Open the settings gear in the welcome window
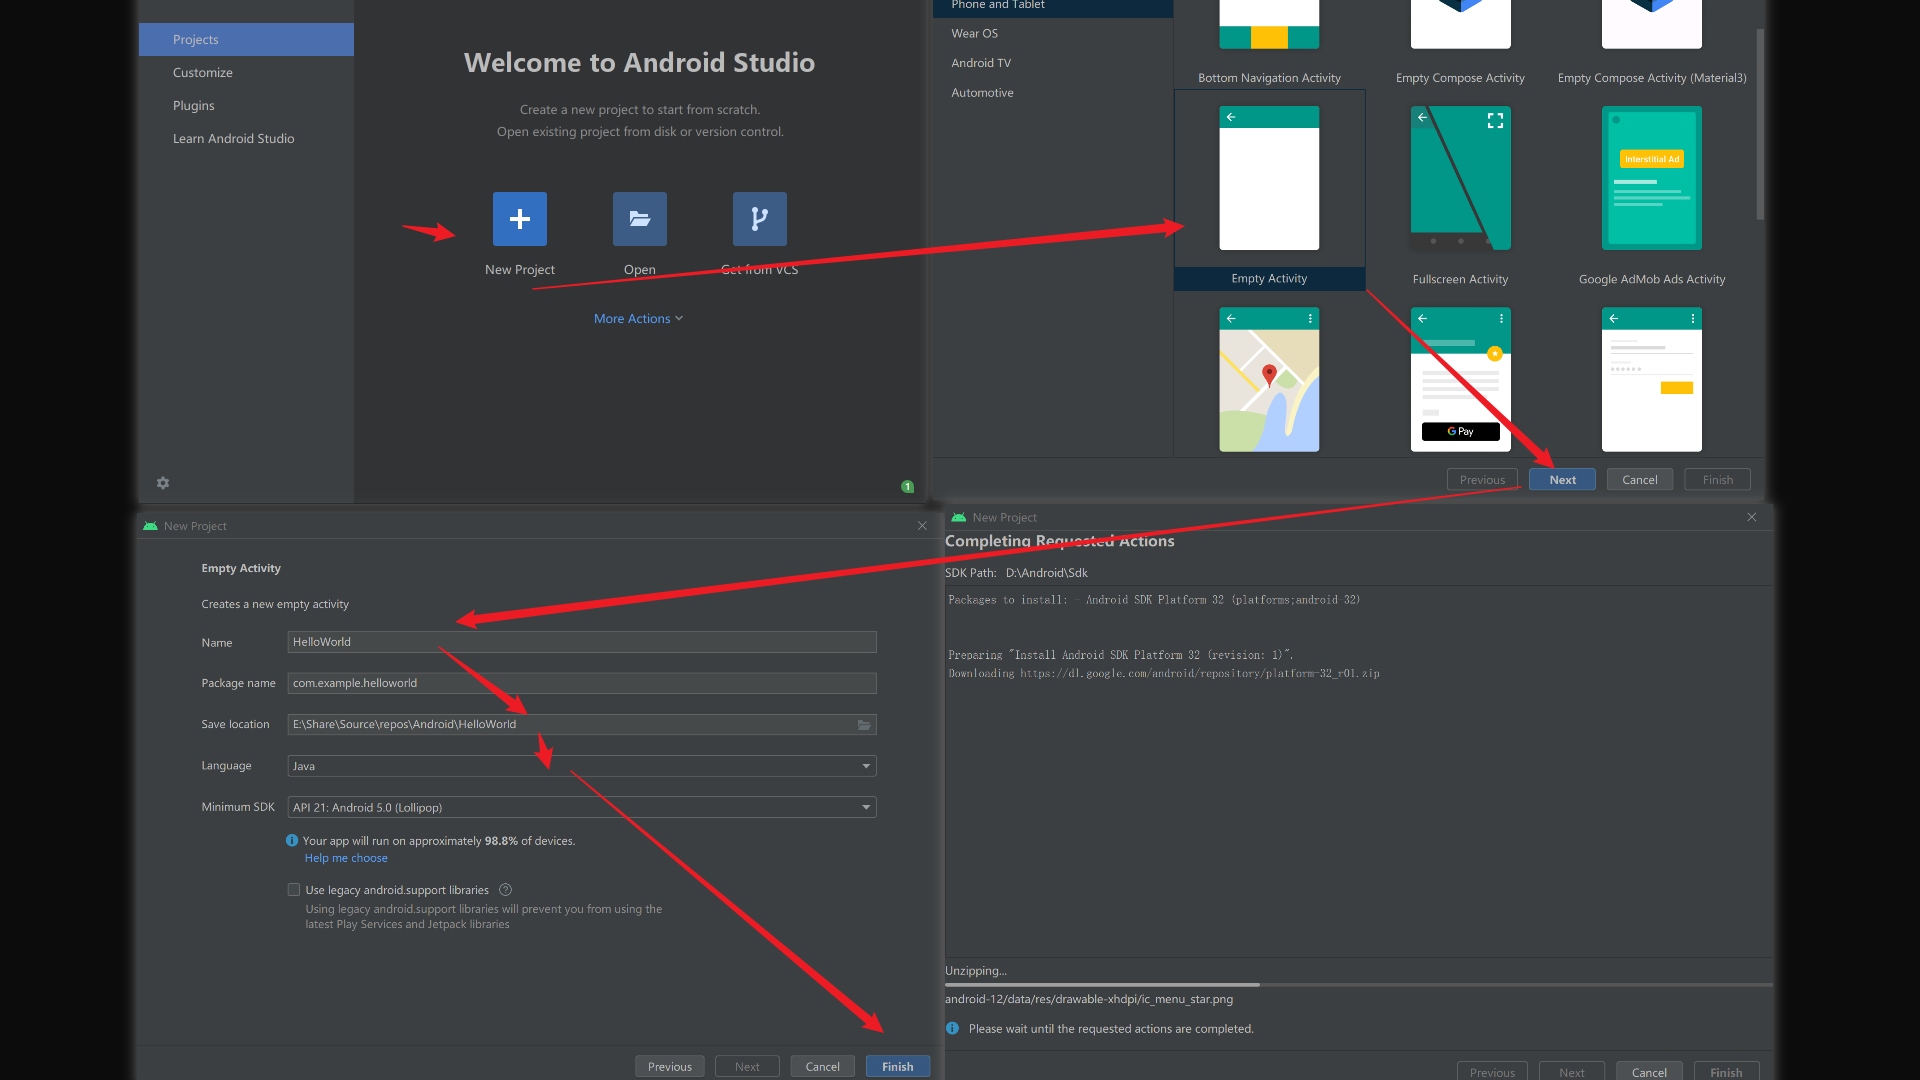This screenshot has width=1920, height=1080. (x=163, y=483)
